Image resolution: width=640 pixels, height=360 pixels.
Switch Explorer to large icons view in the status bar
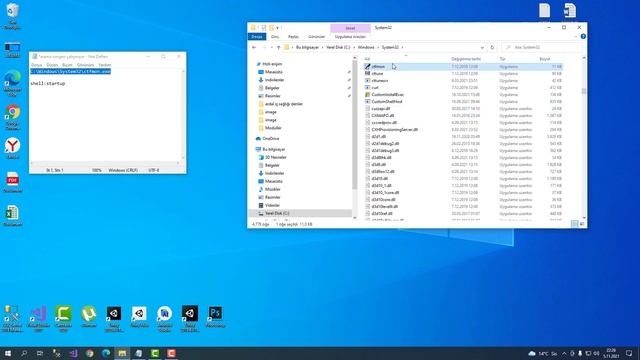(x=582, y=224)
